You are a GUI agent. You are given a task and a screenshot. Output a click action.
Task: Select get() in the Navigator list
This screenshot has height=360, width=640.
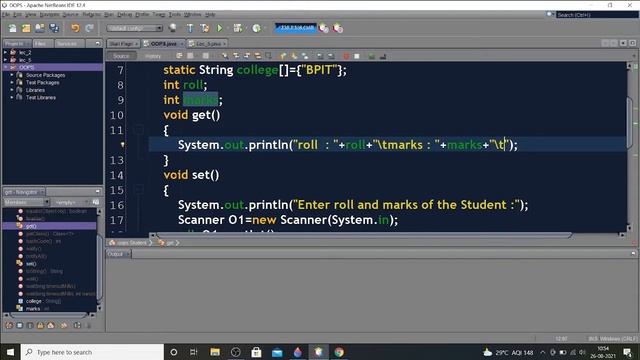click(x=31, y=226)
